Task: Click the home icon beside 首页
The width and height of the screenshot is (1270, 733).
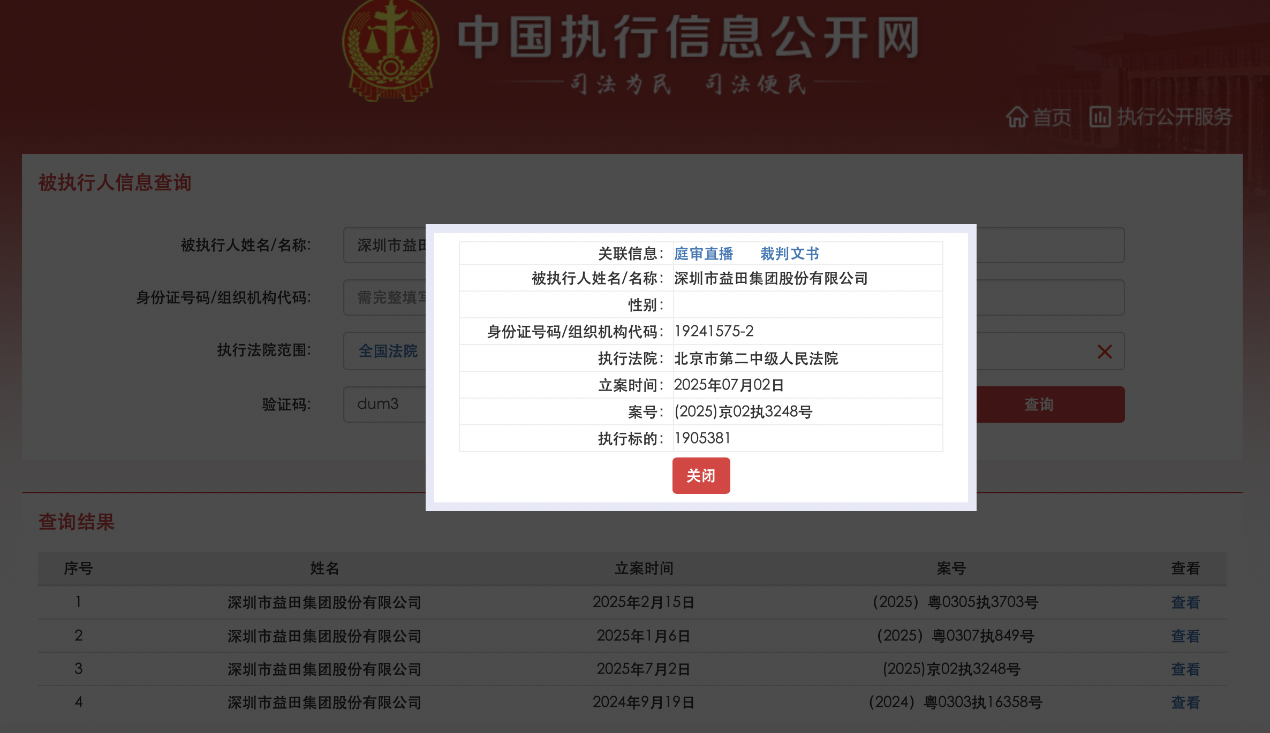Action: pos(1017,117)
